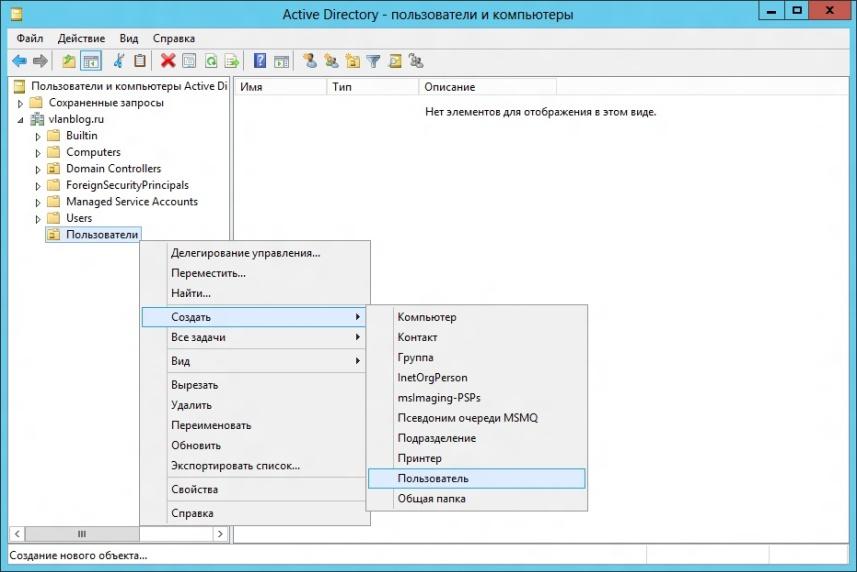Select the Domain Controllers tree item
Screen dimensions: 857x572
(x=113, y=169)
